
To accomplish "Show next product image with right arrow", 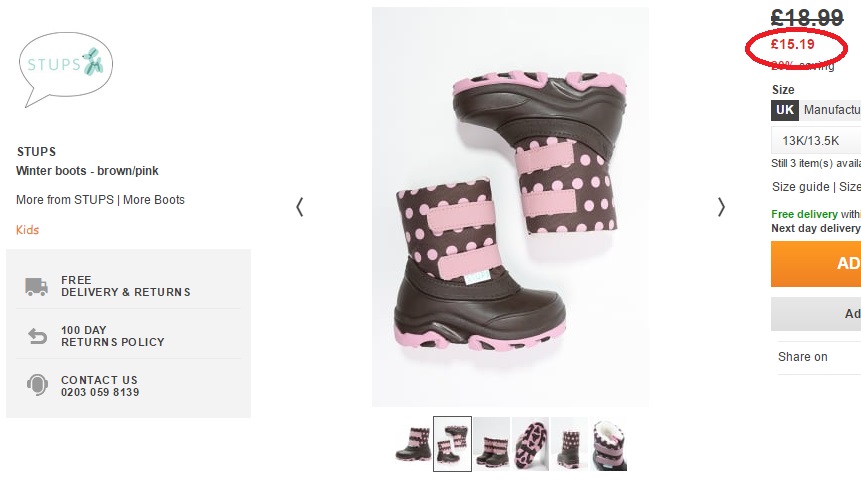I will (x=721, y=207).
